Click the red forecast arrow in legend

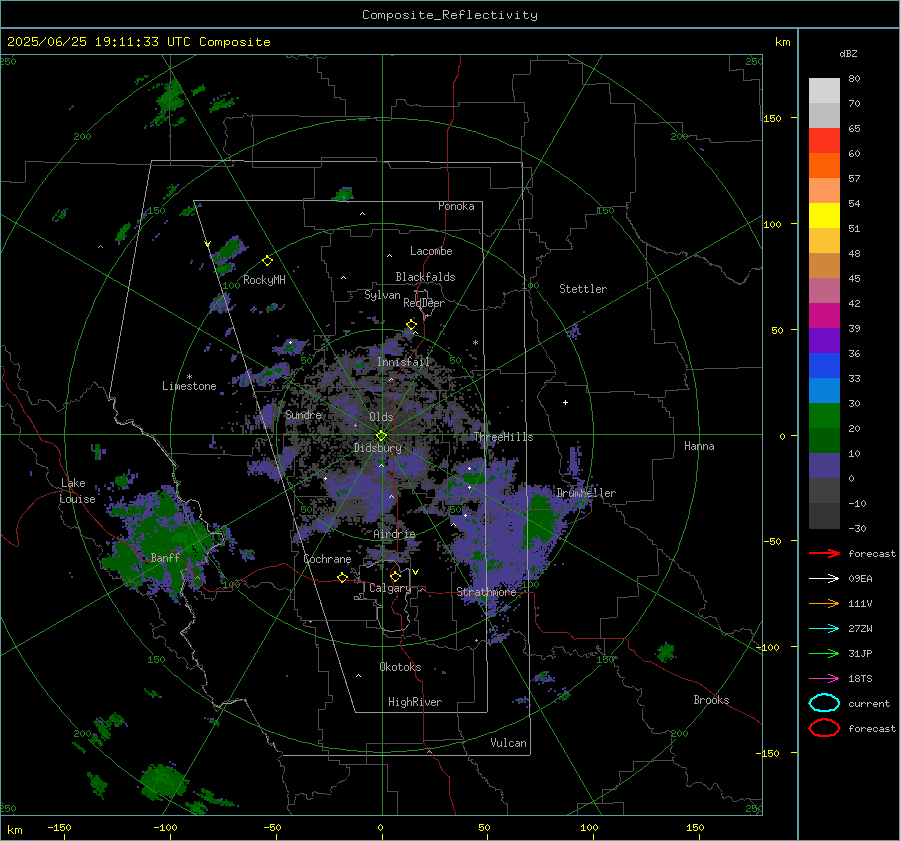click(824, 553)
